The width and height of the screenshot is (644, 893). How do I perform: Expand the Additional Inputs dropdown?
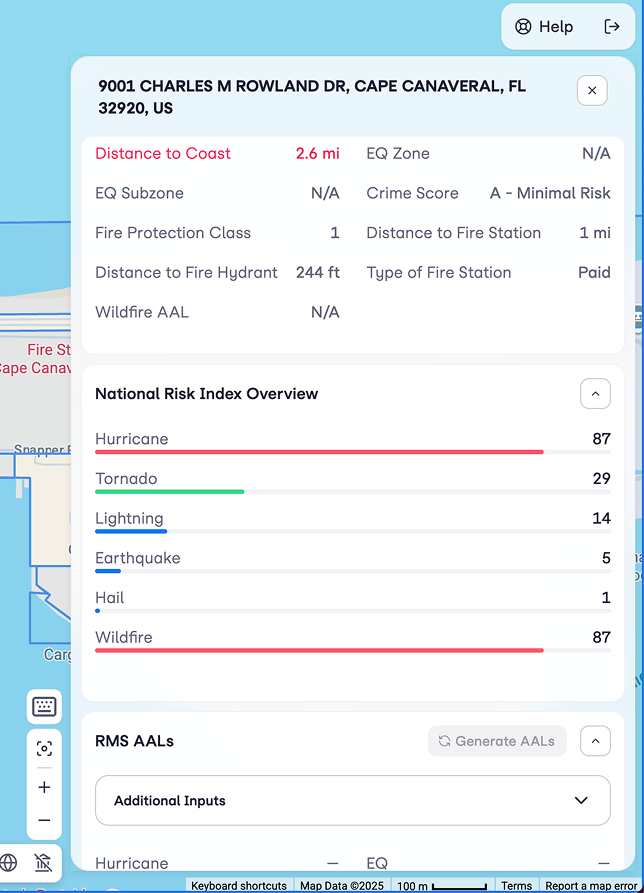click(x=352, y=801)
